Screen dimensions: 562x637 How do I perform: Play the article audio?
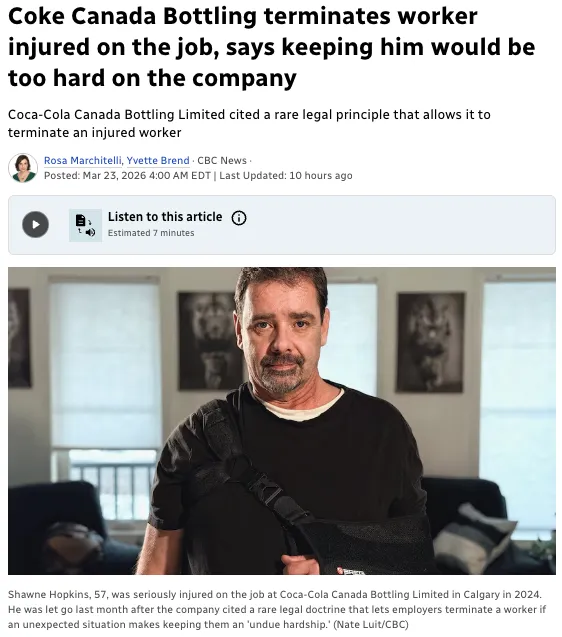point(35,225)
